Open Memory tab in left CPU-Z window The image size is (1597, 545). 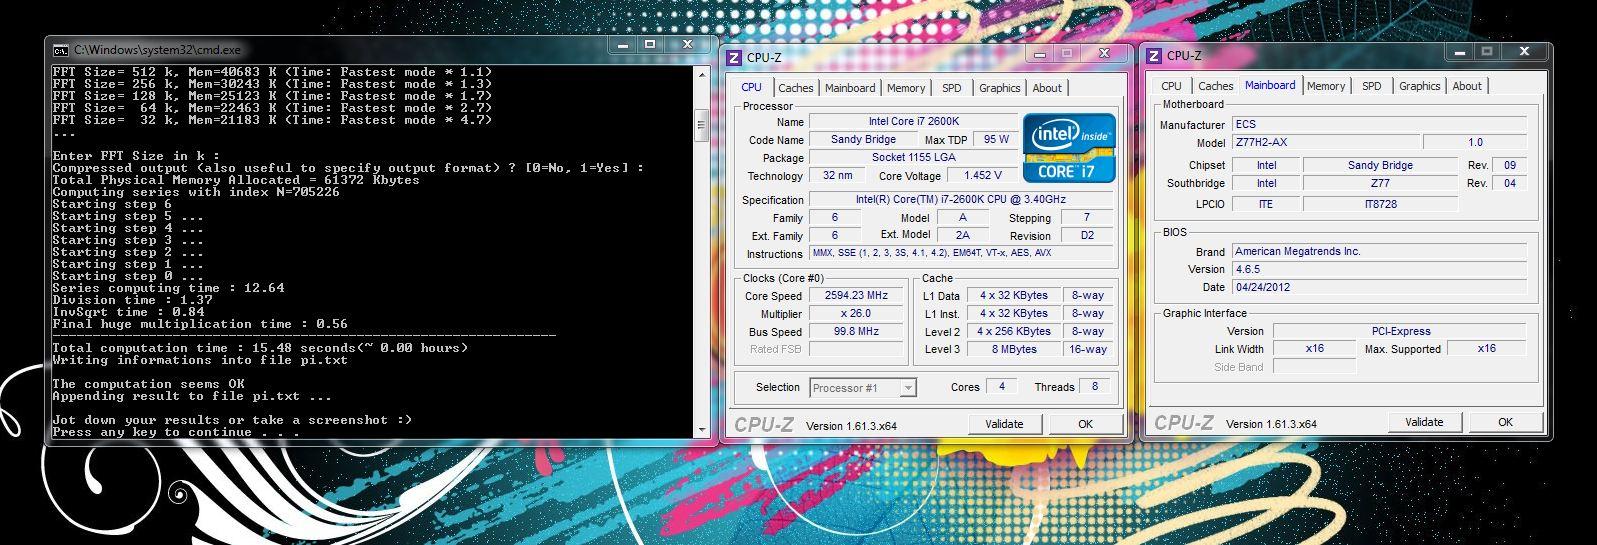pyautogui.click(x=906, y=88)
